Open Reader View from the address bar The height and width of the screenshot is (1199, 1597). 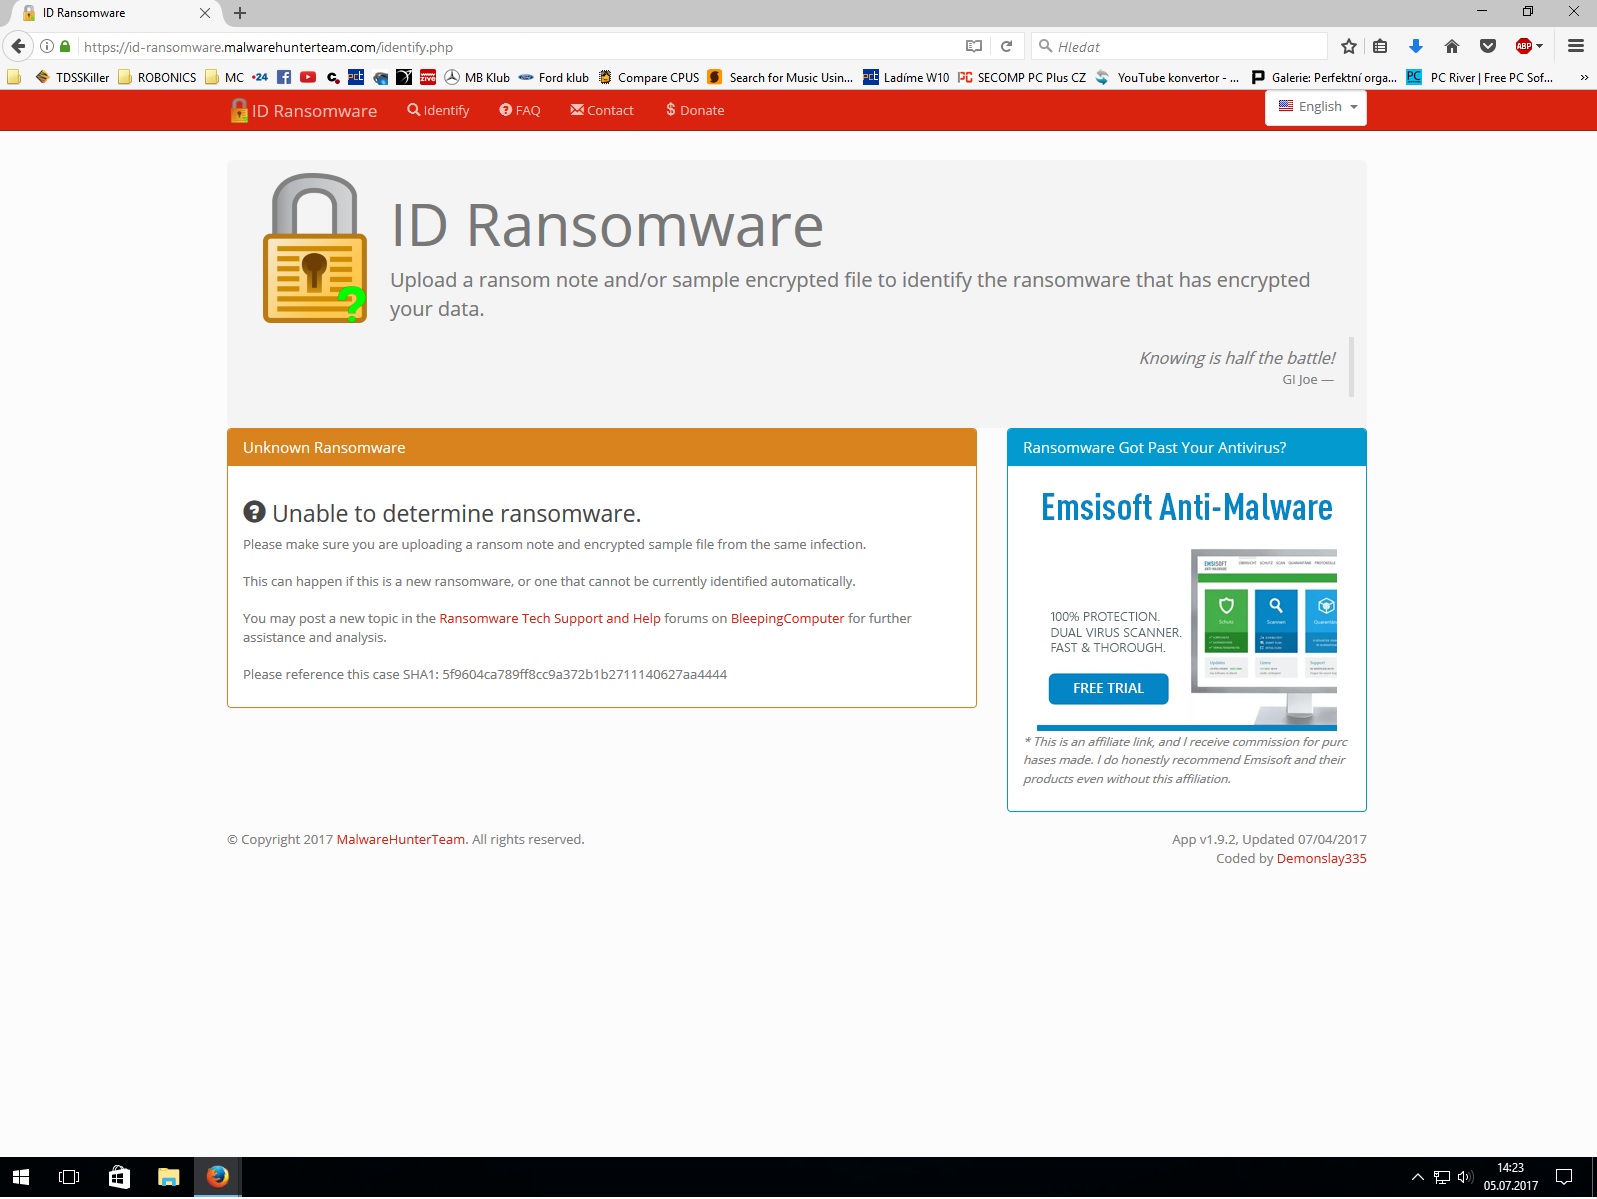974,46
